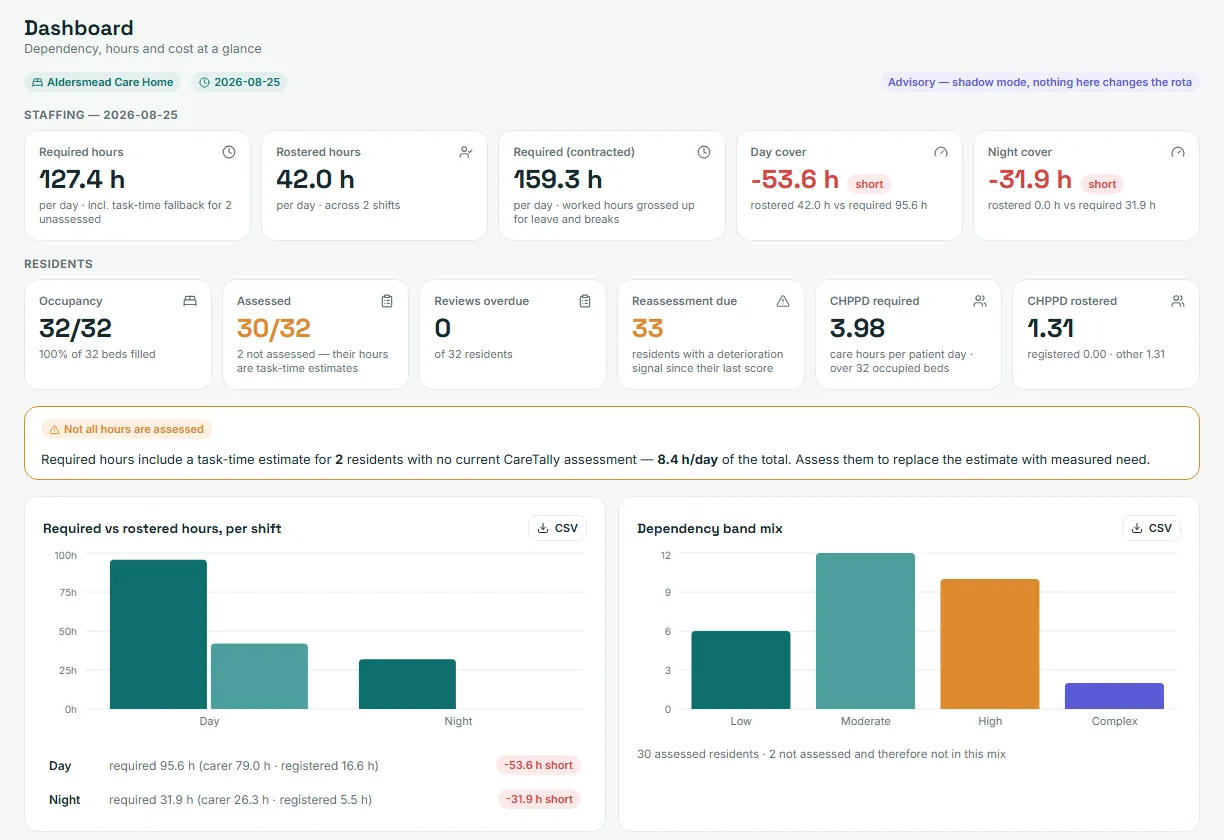Click the -31.9 h short pill in Night row

tap(539, 799)
